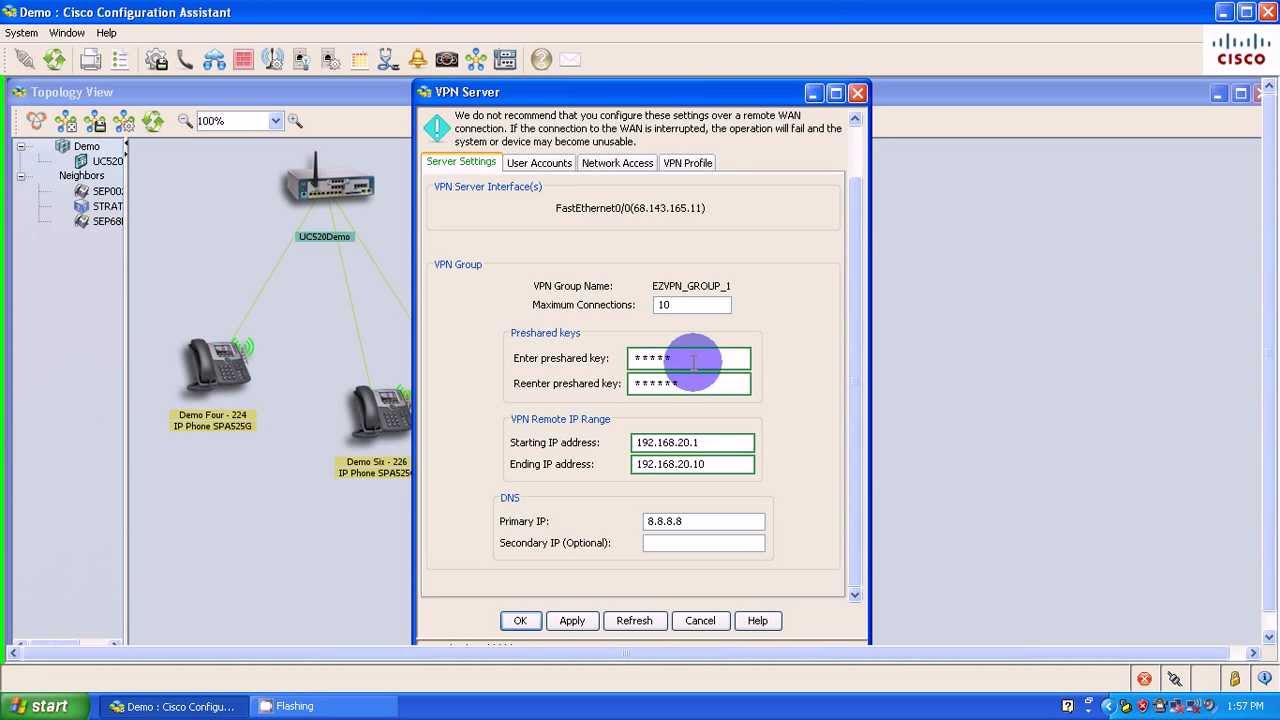Viewport: 1280px width, 720px height.
Task: Select the UC520 device in the tree
Action: [99, 161]
